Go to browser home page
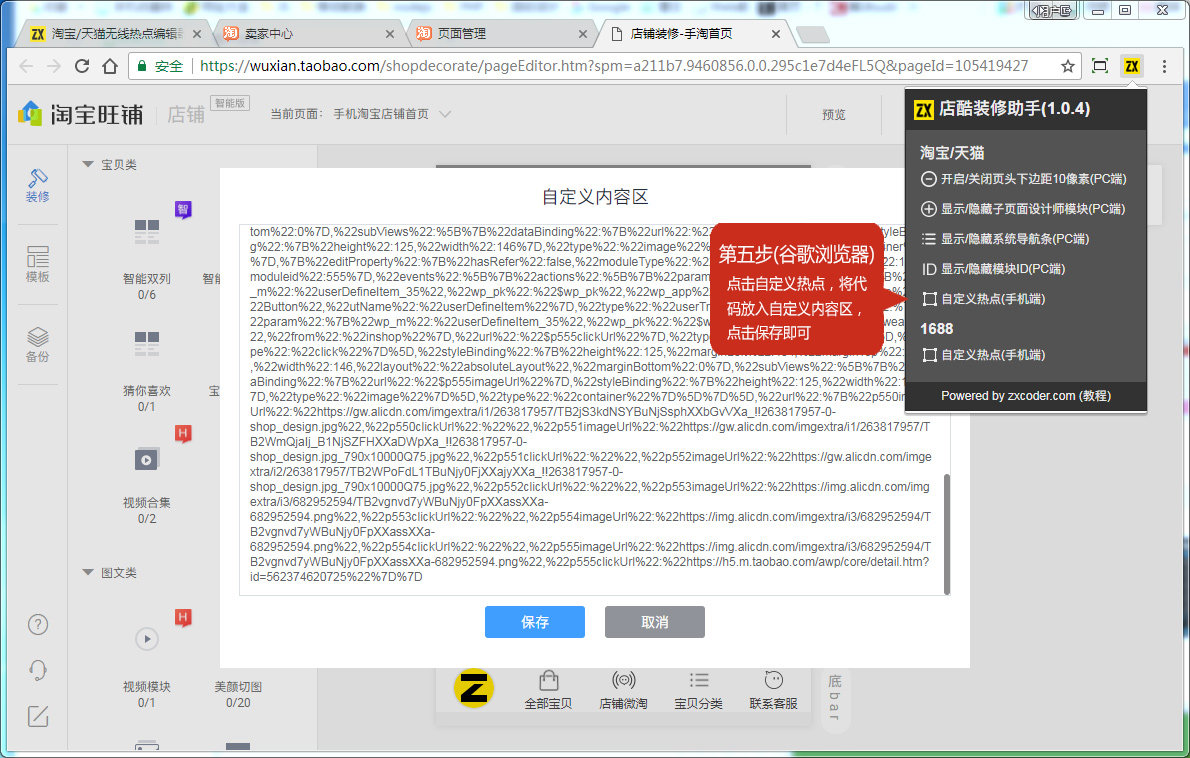The image size is (1190, 758). pyautogui.click(x=110, y=66)
